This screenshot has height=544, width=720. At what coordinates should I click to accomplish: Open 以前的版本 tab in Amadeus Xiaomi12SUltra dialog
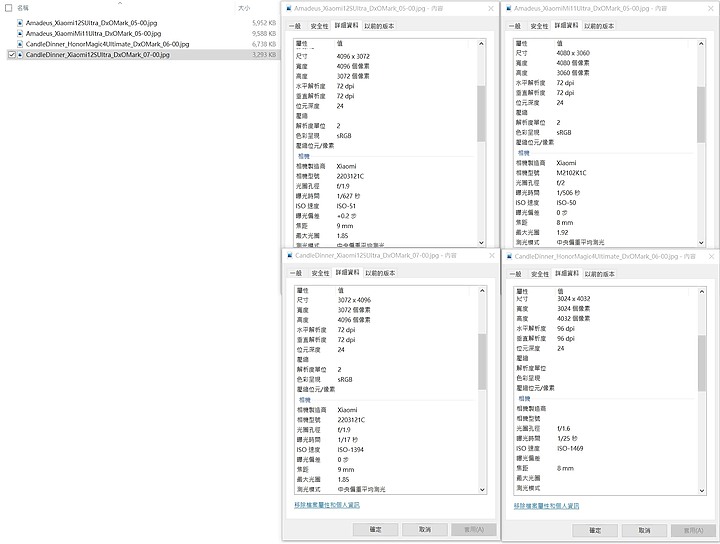(x=379, y=26)
